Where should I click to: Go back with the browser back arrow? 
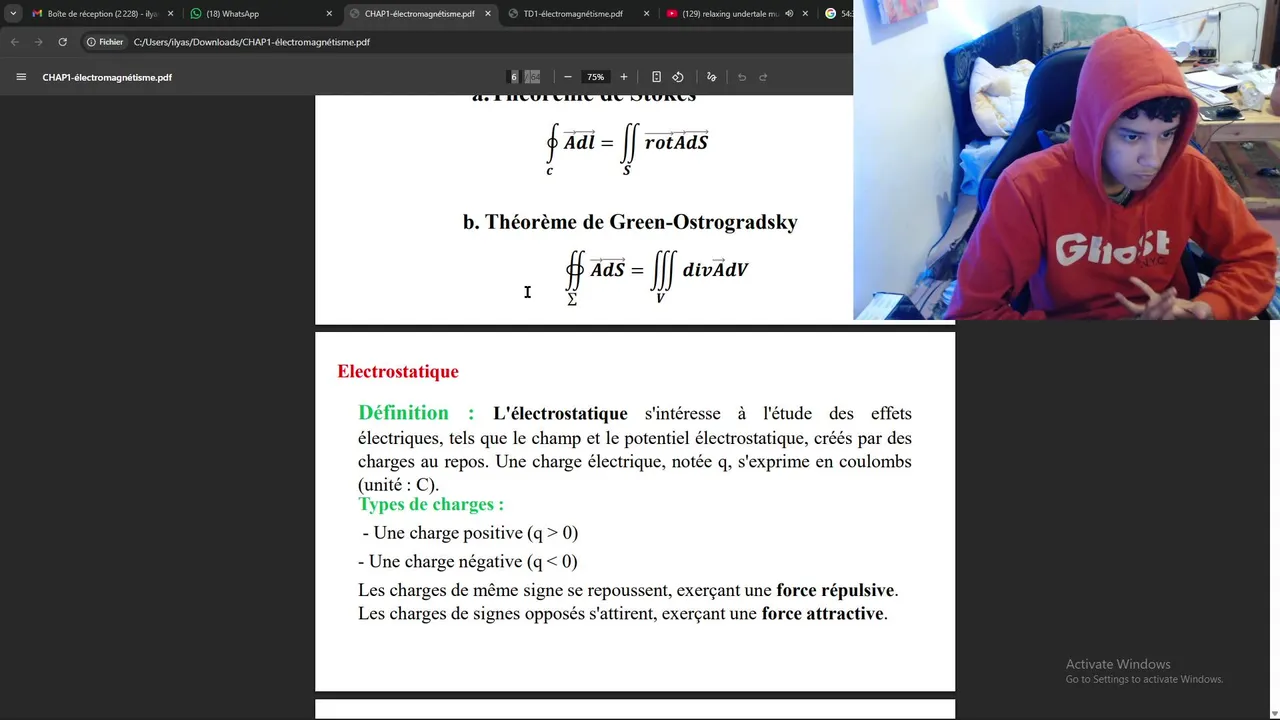coord(14,42)
